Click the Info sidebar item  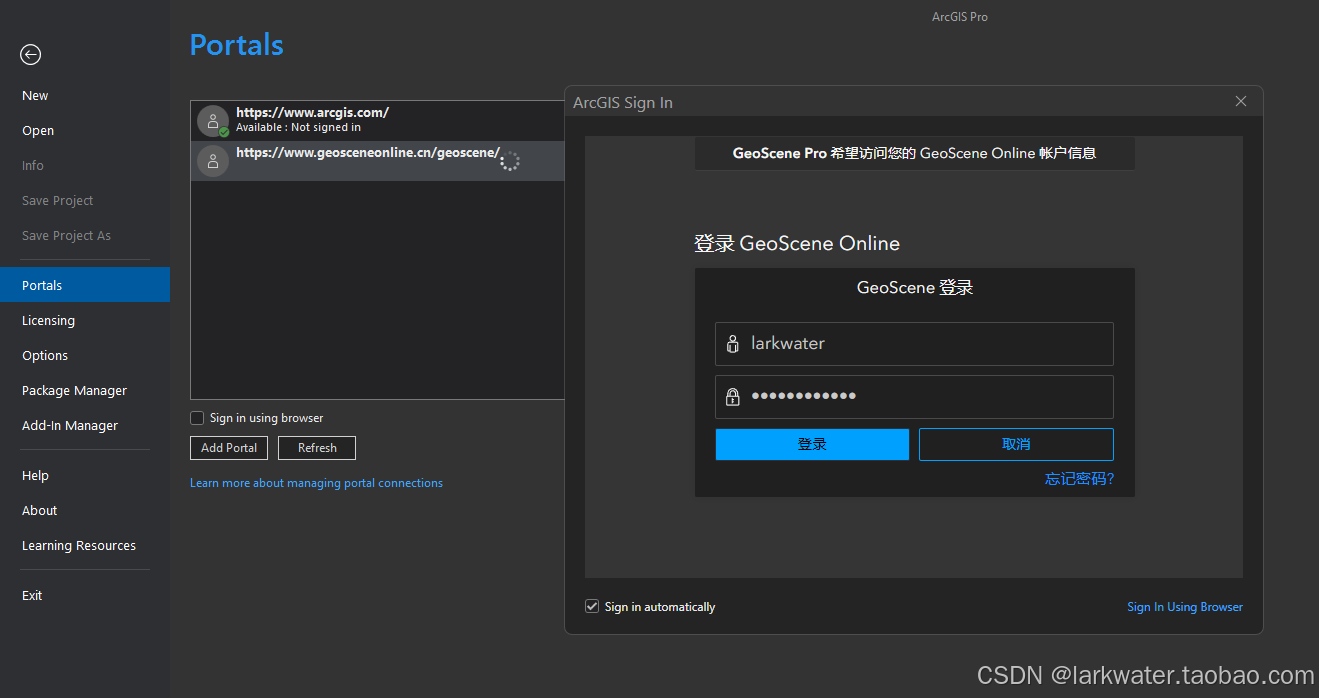(33, 166)
